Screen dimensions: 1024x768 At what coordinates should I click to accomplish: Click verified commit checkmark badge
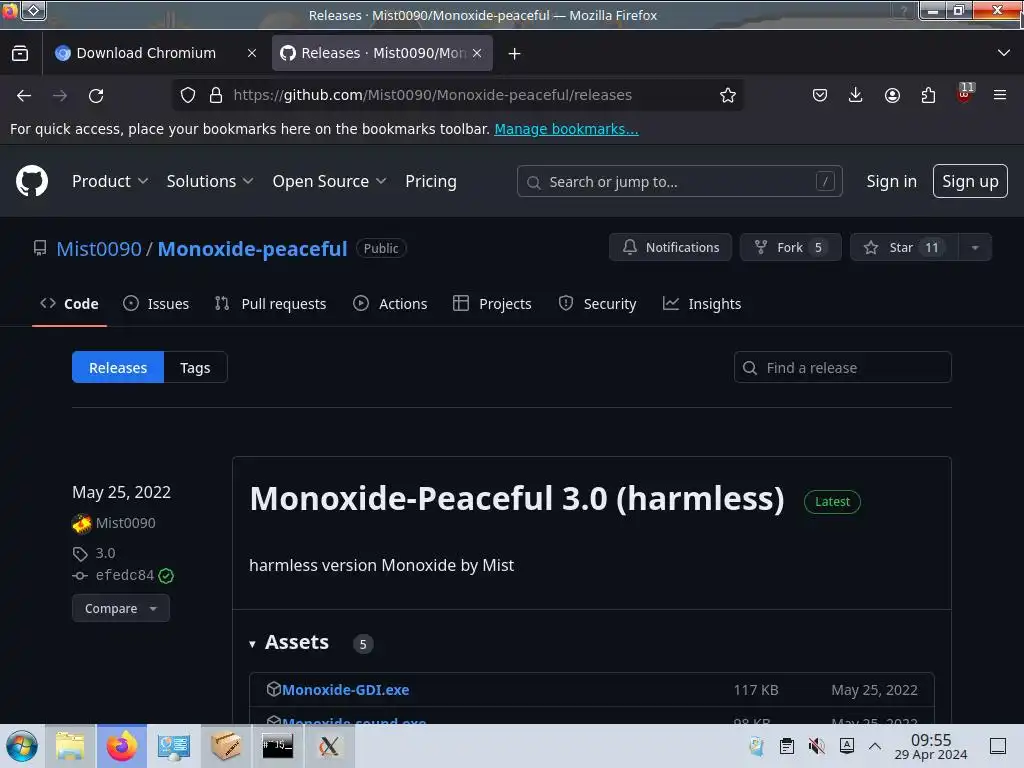click(167, 576)
